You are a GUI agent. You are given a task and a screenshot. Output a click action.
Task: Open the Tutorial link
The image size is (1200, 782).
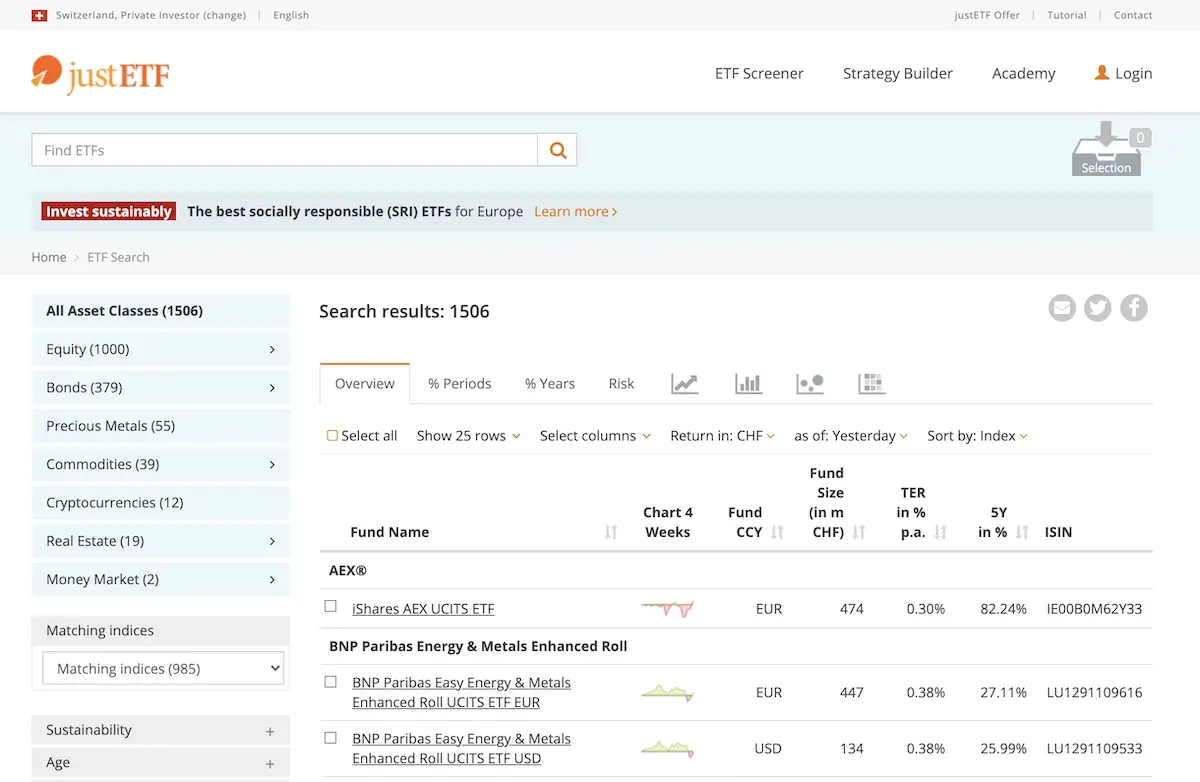(1067, 15)
